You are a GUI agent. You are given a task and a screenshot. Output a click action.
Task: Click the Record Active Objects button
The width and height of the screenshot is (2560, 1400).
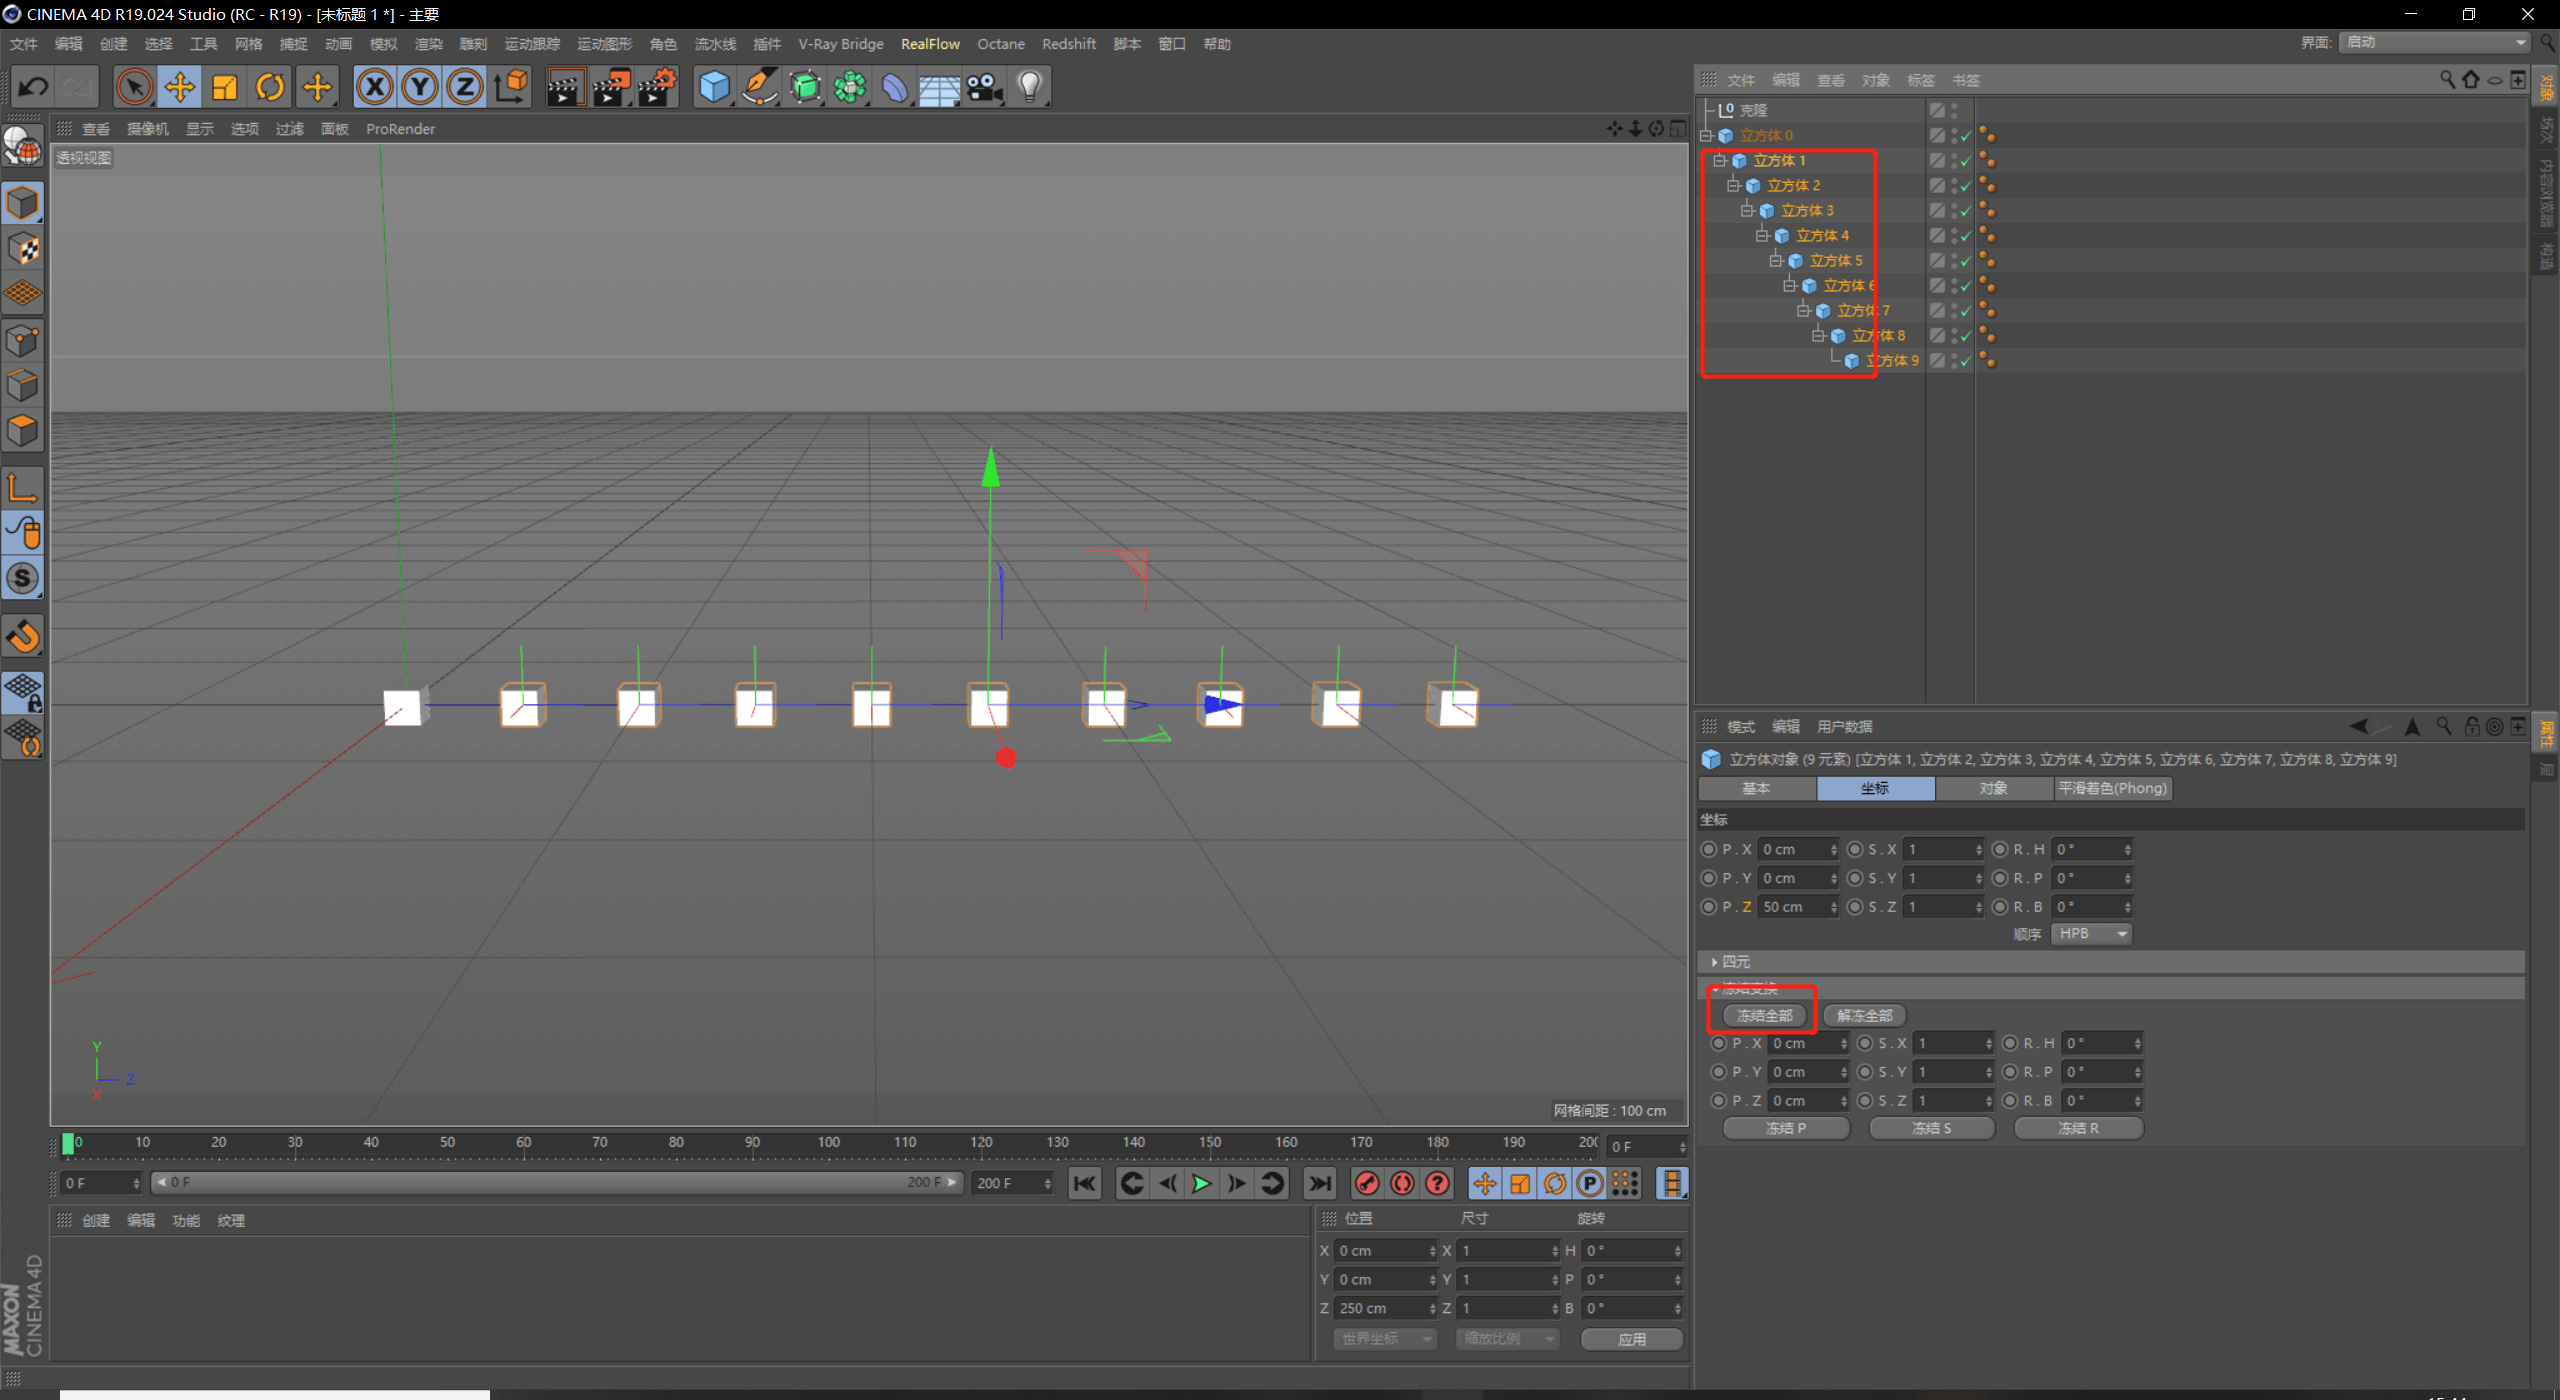point(1367,1184)
